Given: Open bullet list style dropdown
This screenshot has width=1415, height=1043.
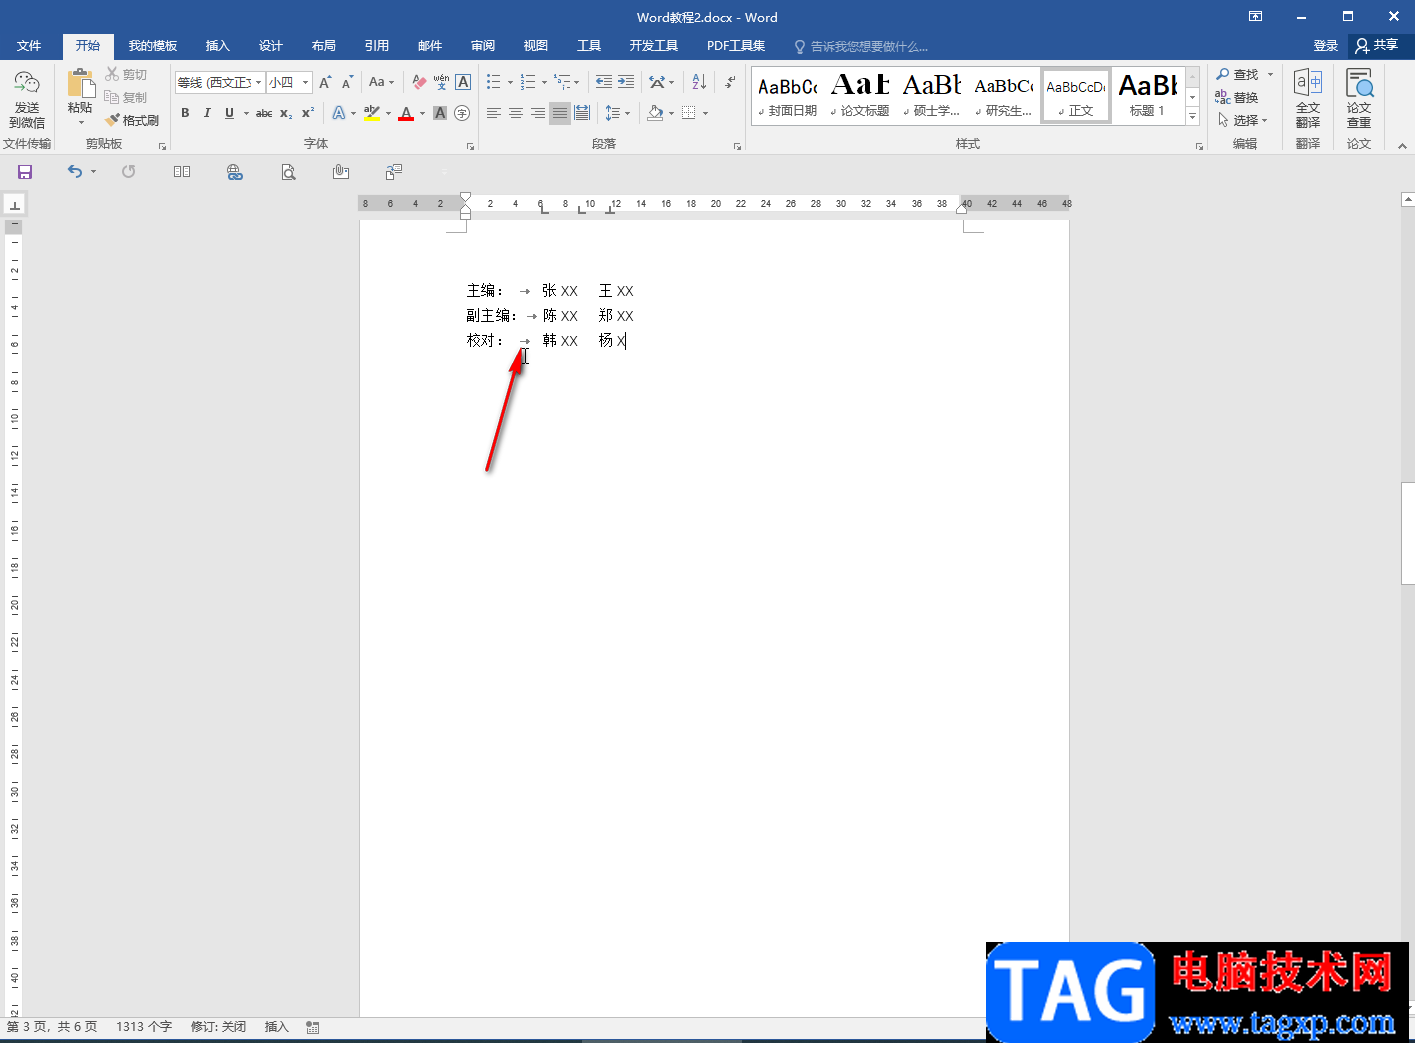Looking at the screenshot, I should pyautogui.click(x=510, y=83).
